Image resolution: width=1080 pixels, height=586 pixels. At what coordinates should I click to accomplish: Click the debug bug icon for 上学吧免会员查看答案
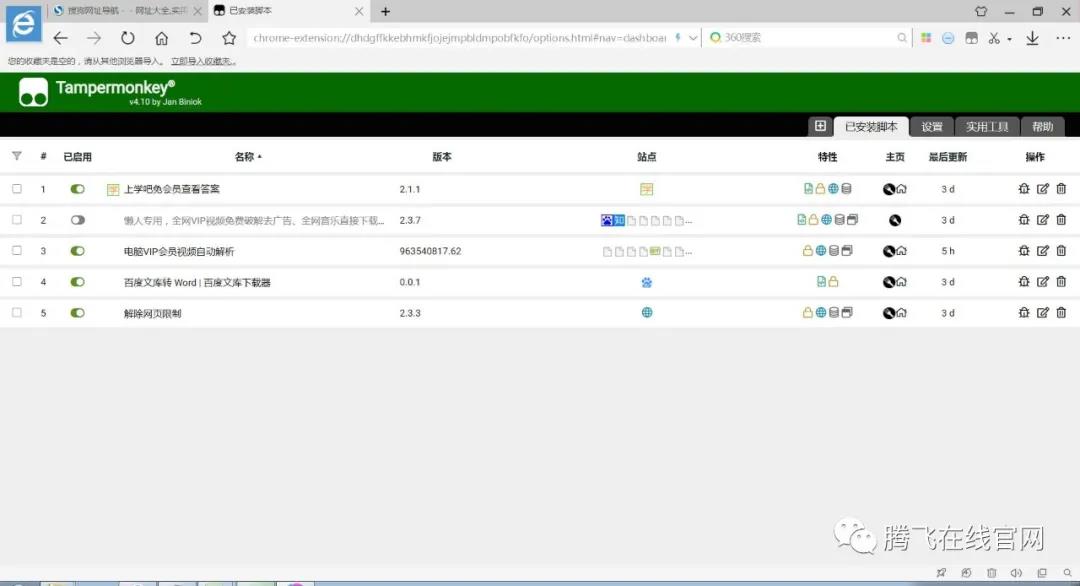coord(1024,189)
